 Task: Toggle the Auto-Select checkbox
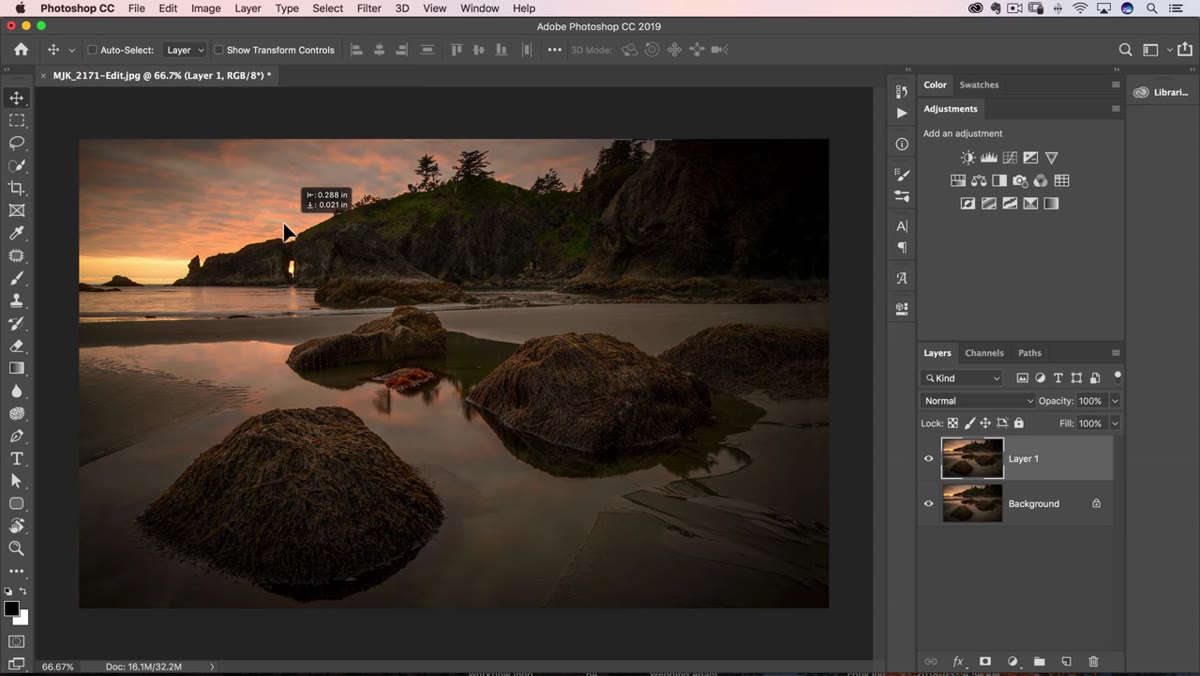[92, 50]
